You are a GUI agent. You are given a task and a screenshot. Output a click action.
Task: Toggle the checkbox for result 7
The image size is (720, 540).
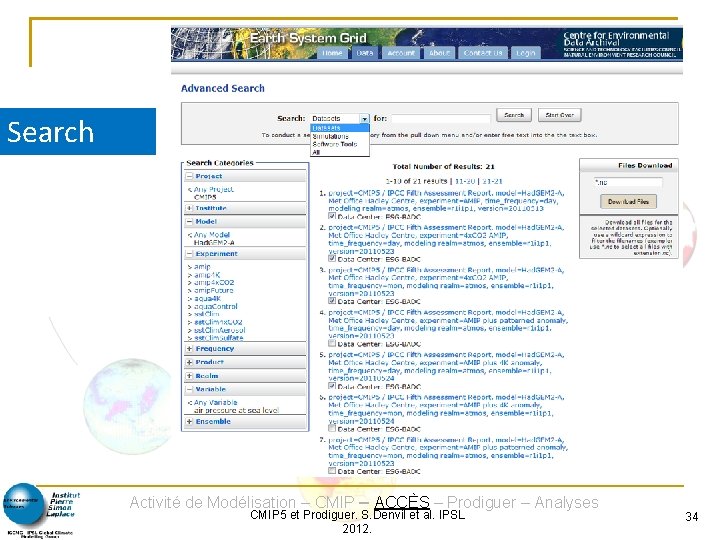click(332, 471)
